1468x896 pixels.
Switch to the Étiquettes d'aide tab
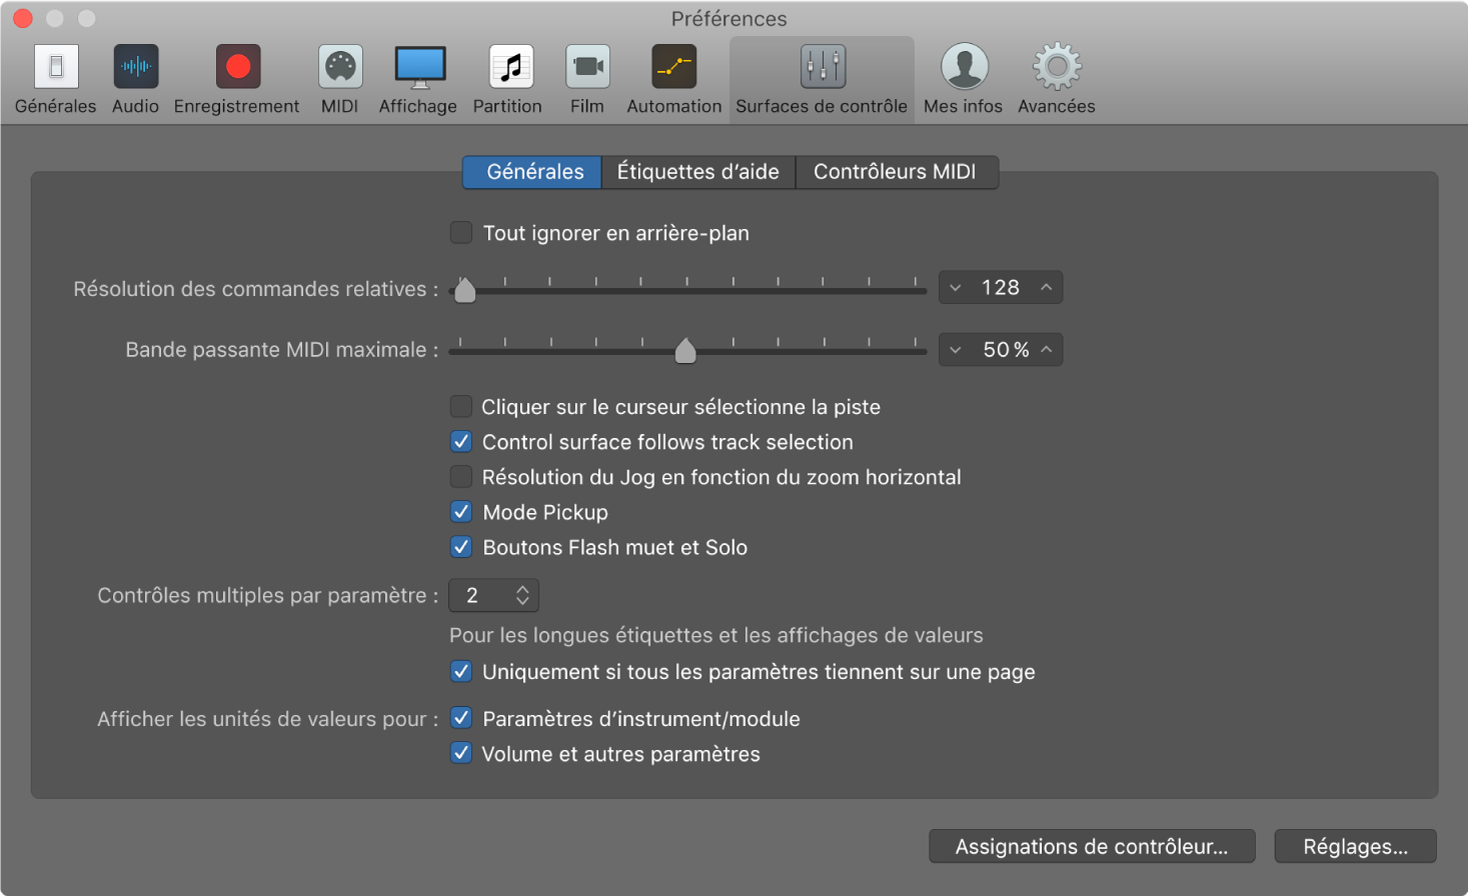point(697,171)
